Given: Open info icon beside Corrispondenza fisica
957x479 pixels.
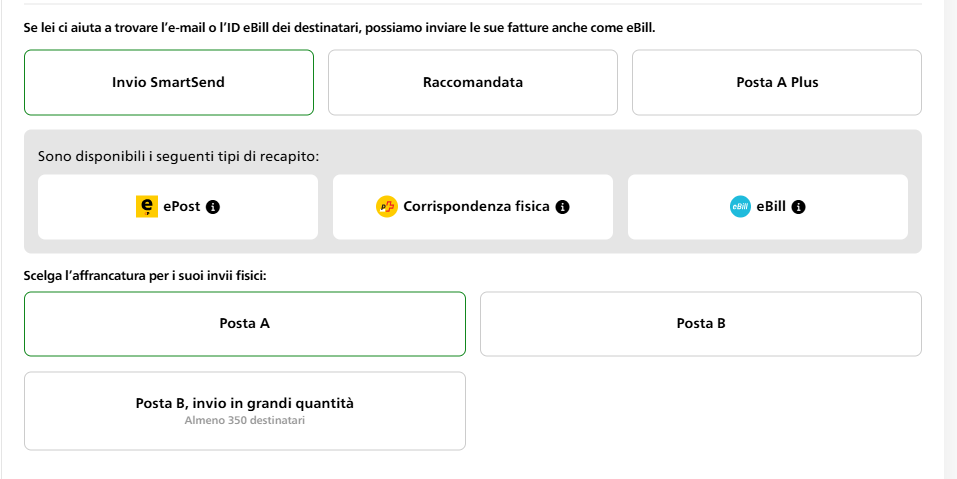Looking at the screenshot, I should [x=562, y=207].
